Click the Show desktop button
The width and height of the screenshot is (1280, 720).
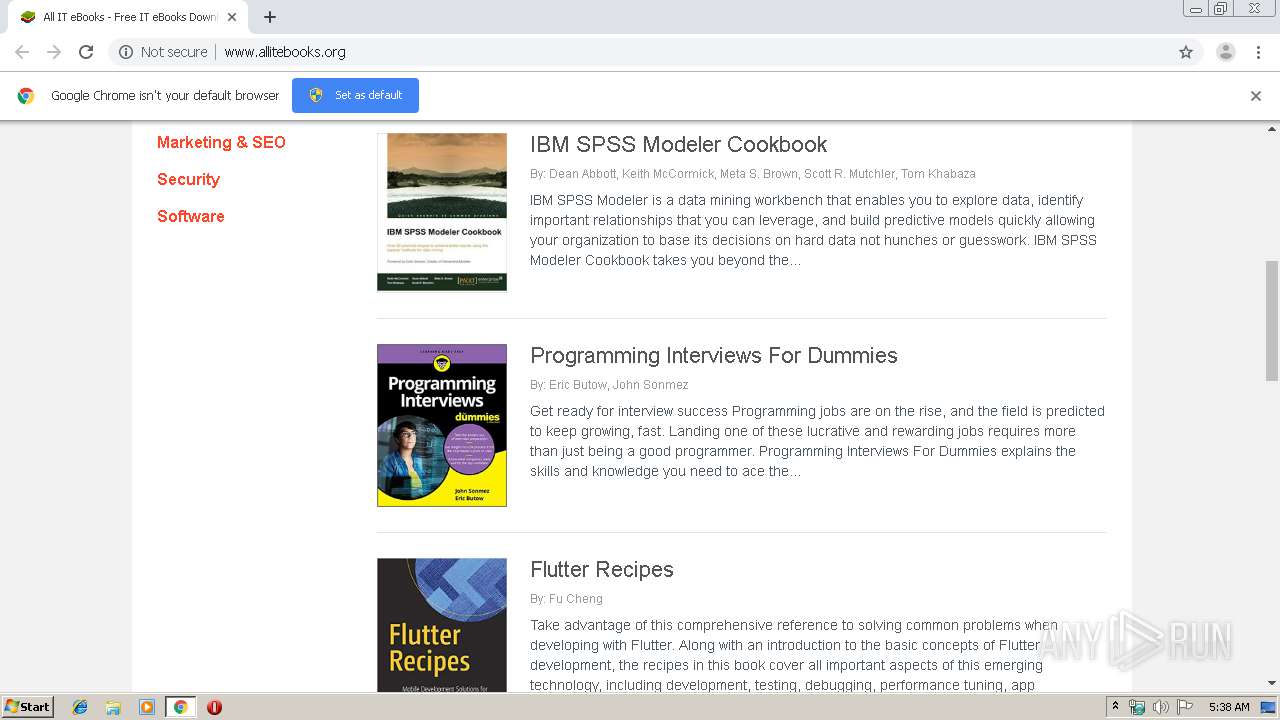pyautogui.click(x=1270, y=707)
